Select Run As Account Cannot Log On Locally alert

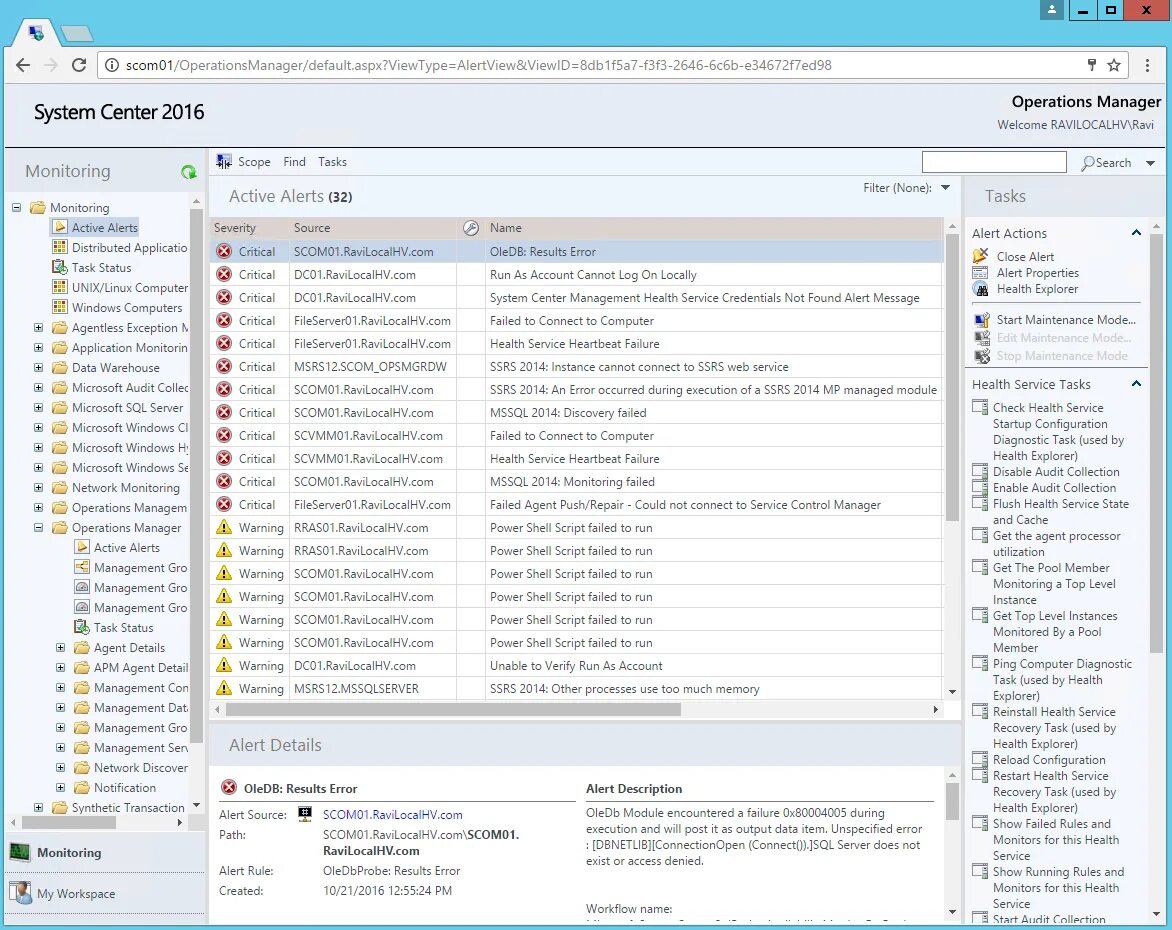point(576,274)
